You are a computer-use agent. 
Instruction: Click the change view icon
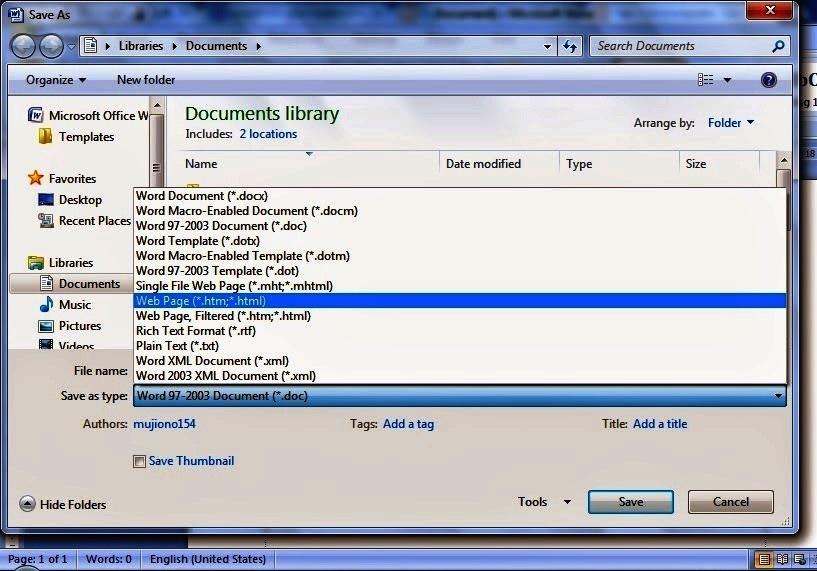point(705,80)
